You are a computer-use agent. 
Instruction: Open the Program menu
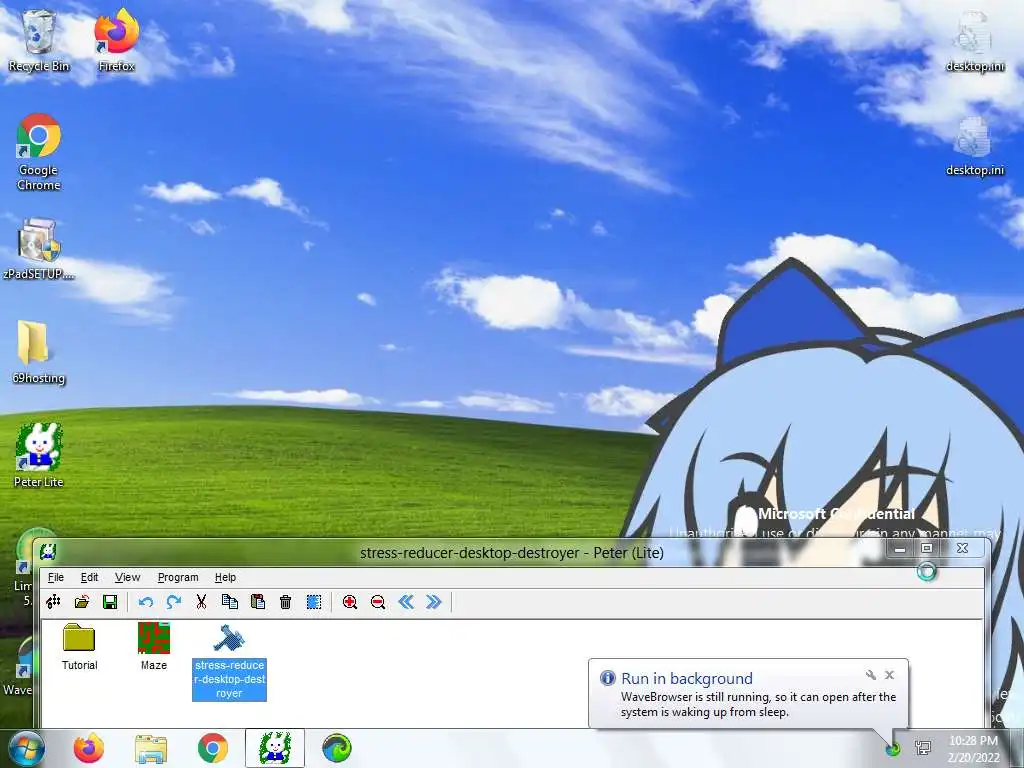click(x=178, y=577)
